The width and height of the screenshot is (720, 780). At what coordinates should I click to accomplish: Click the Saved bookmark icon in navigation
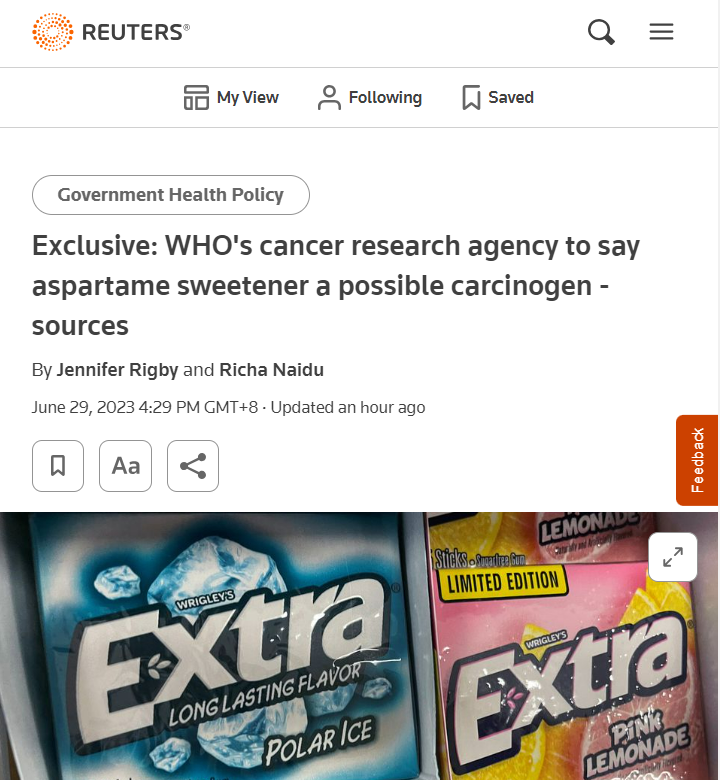click(x=471, y=98)
